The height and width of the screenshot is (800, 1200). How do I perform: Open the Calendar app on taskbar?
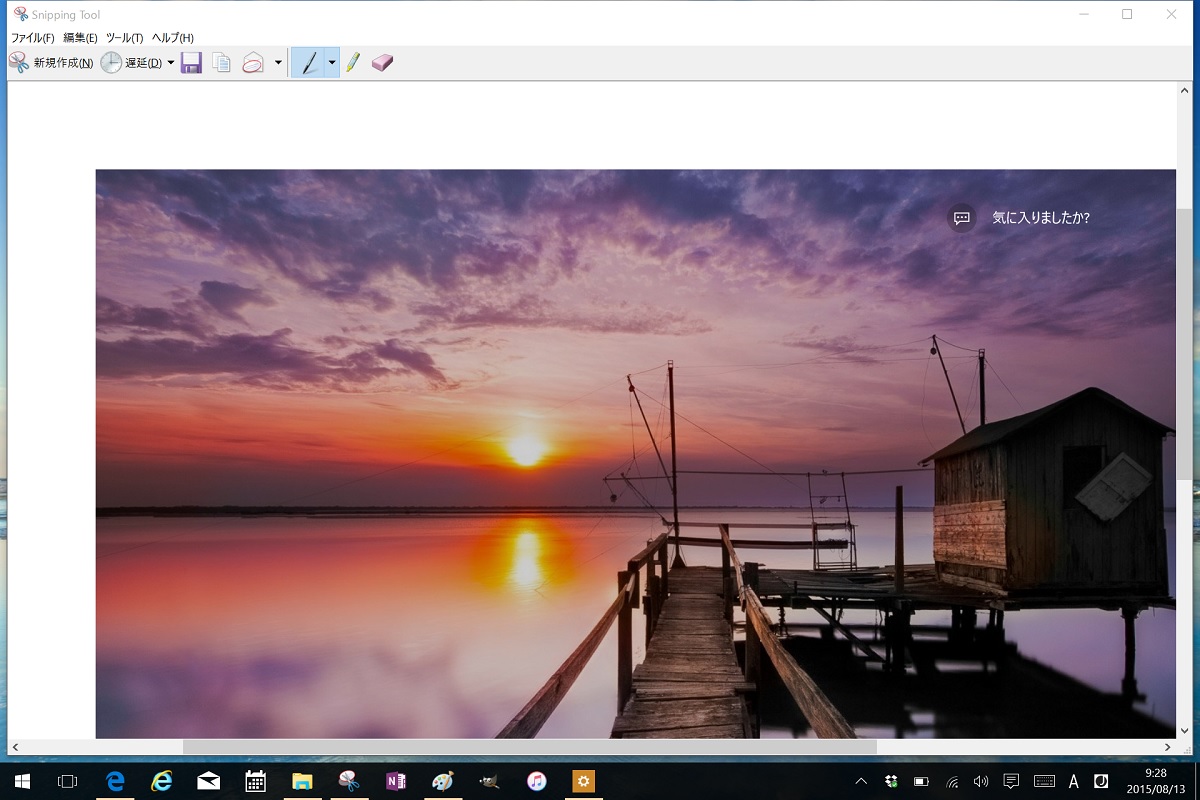pyautogui.click(x=255, y=781)
